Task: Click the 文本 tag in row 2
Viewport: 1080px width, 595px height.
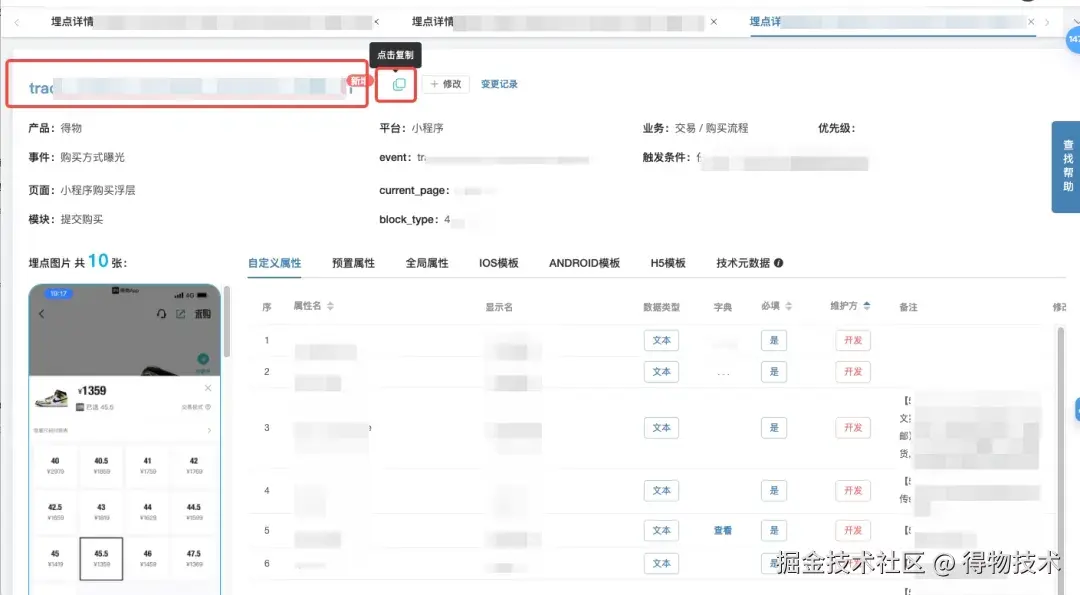Action: [x=661, y=372]
